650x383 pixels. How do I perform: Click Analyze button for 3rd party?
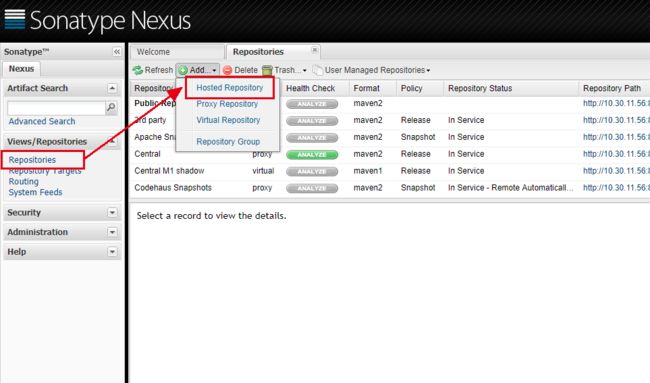[x=312, y=121]
